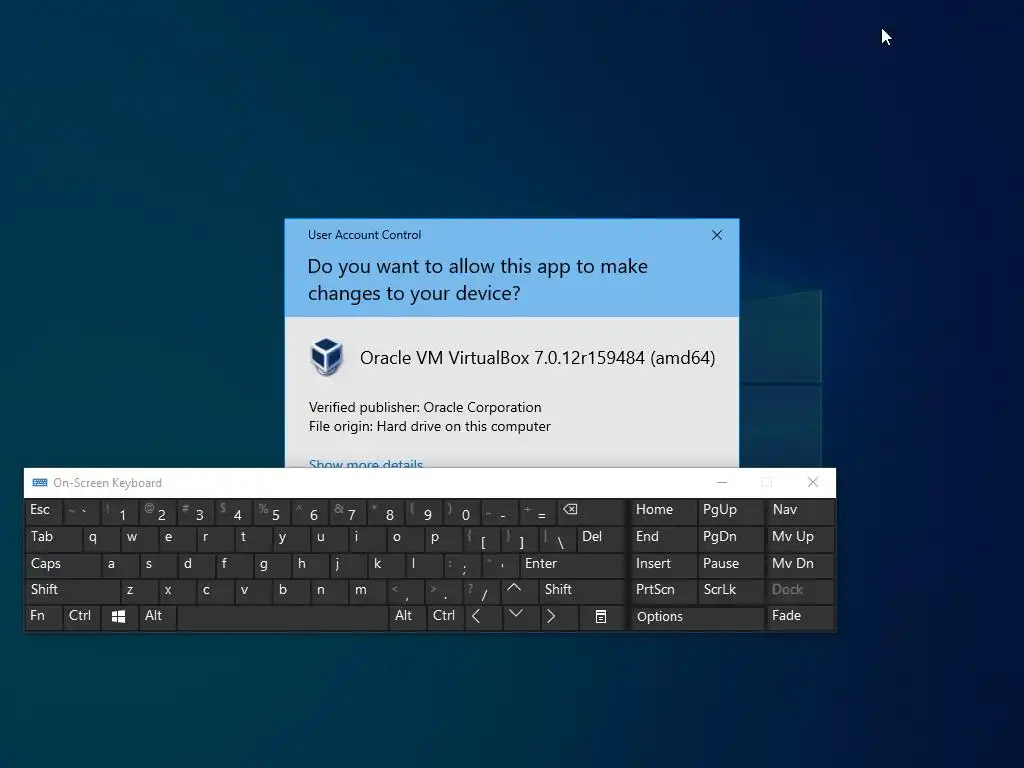Tap the equals sign key
This screenshot has width=1024, height=768.
coord(537,513)
